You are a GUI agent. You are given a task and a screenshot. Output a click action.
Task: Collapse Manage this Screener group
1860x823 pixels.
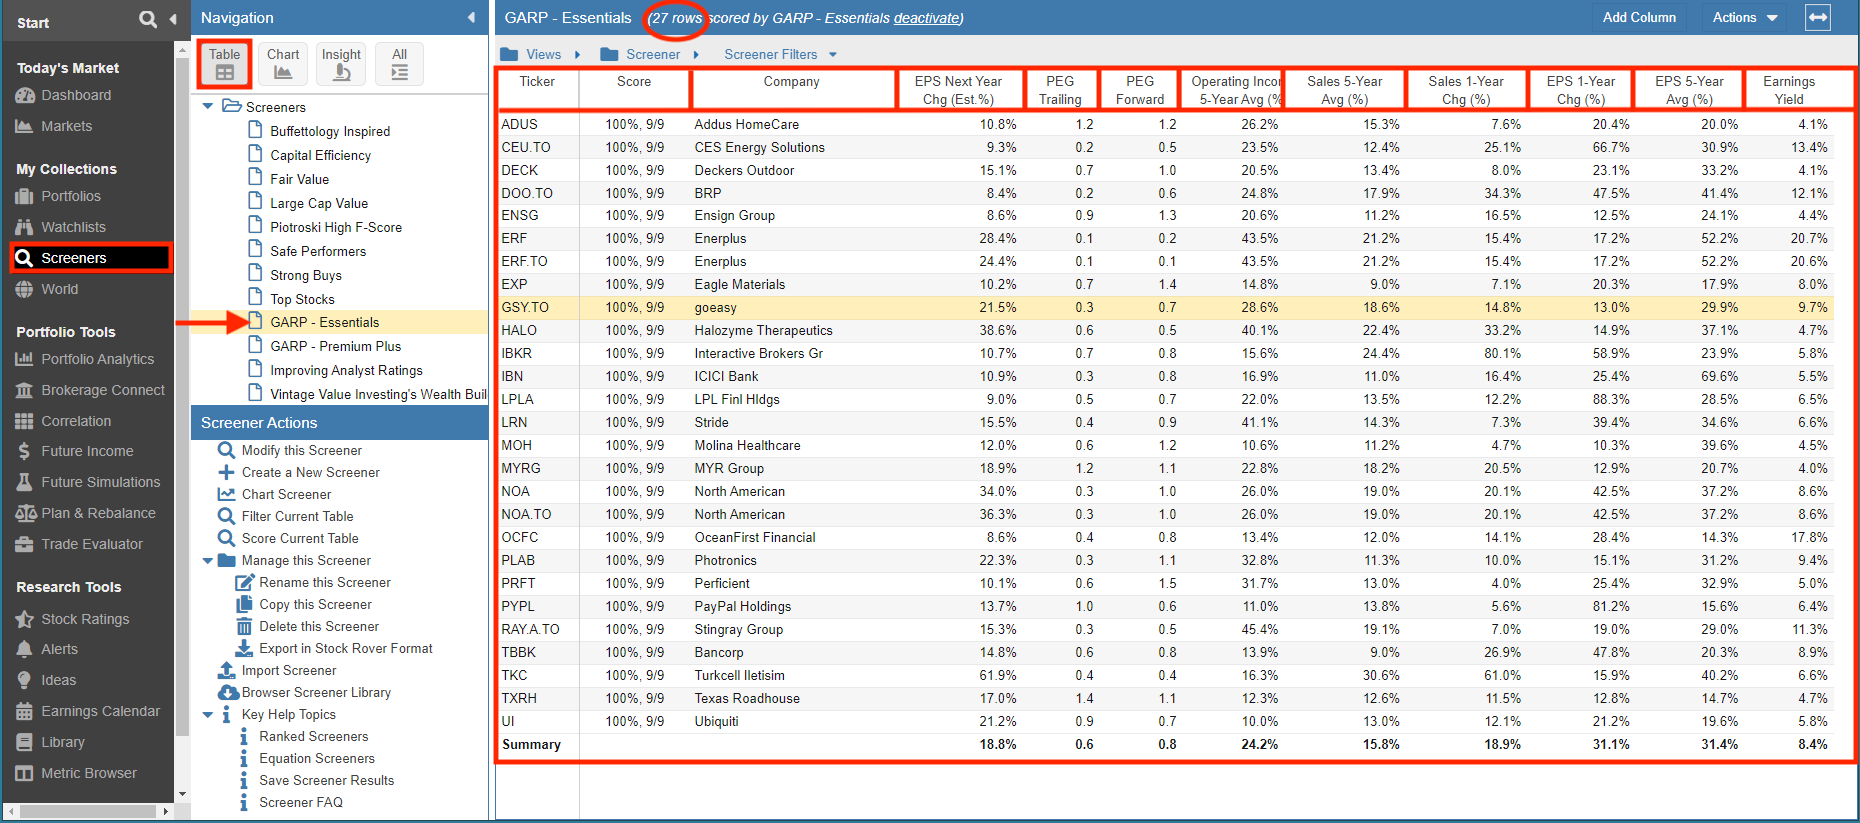(208, 560)
